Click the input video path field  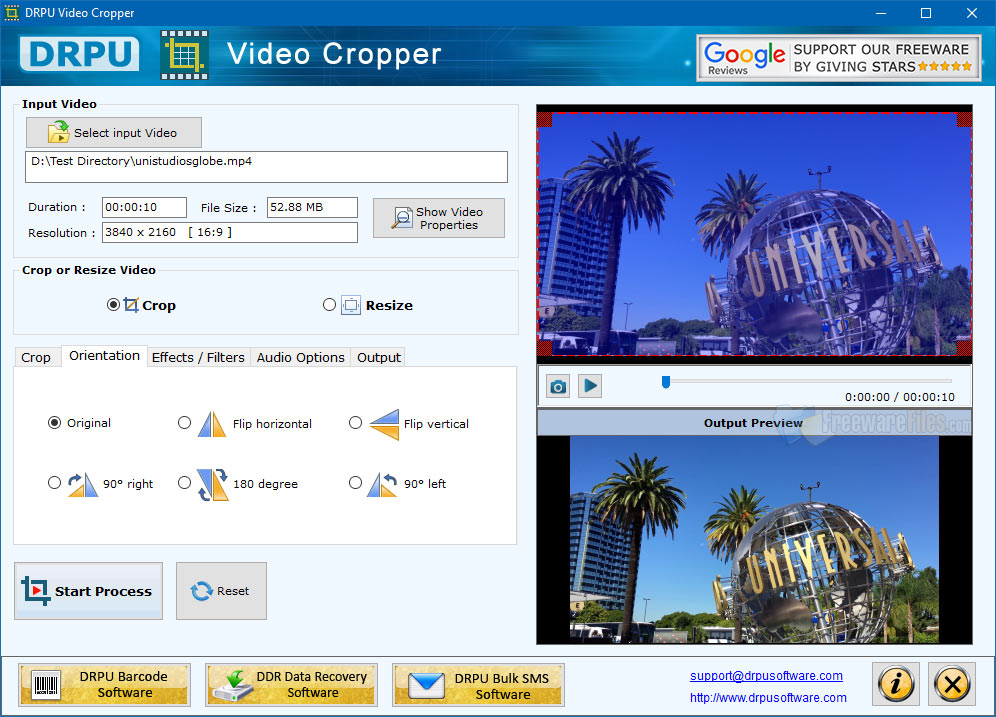click(266, 167)
